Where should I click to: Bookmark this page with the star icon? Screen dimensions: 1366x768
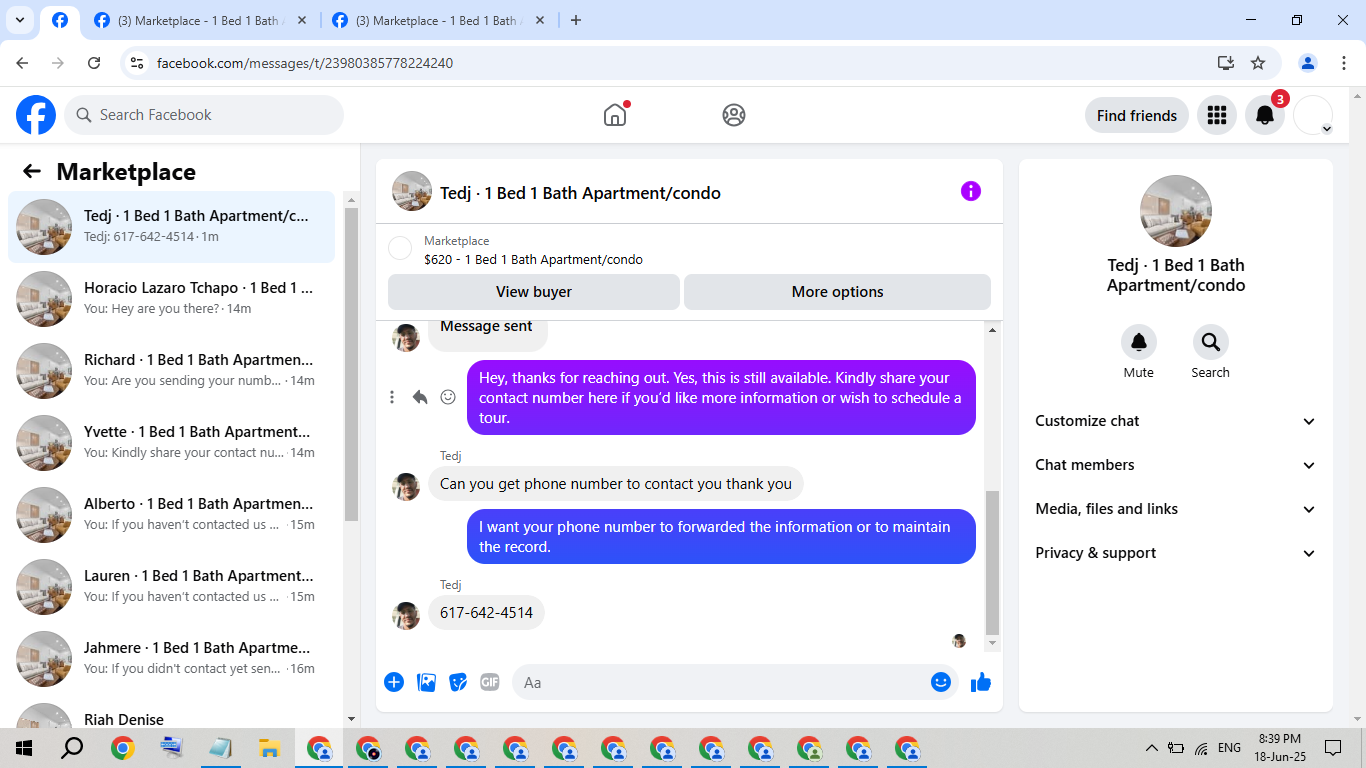1258,63
